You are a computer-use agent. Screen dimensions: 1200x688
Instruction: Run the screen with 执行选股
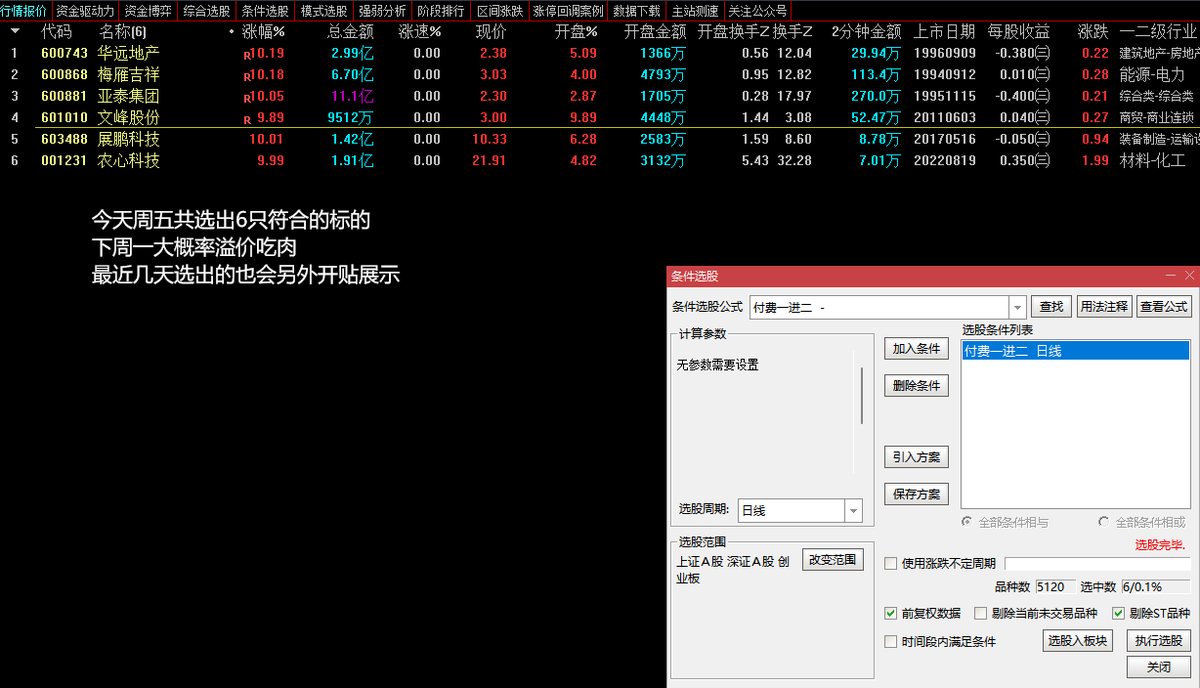pos(1159,641)
